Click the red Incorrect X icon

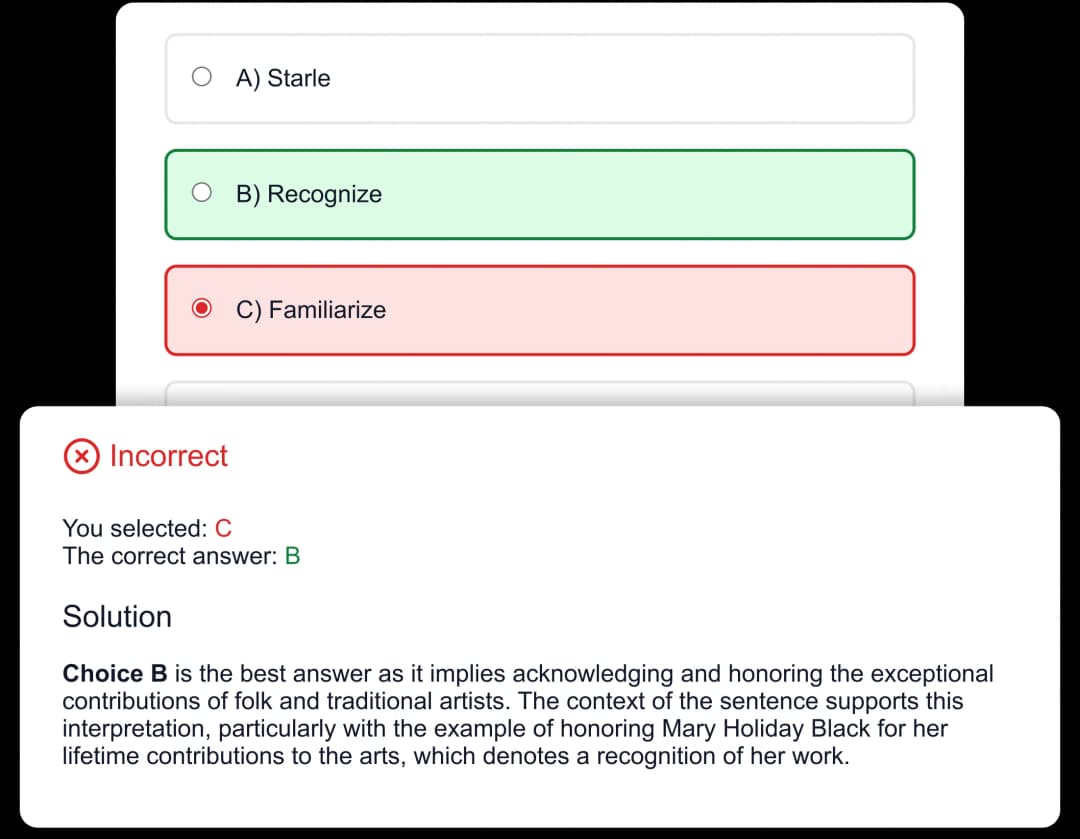82,457
